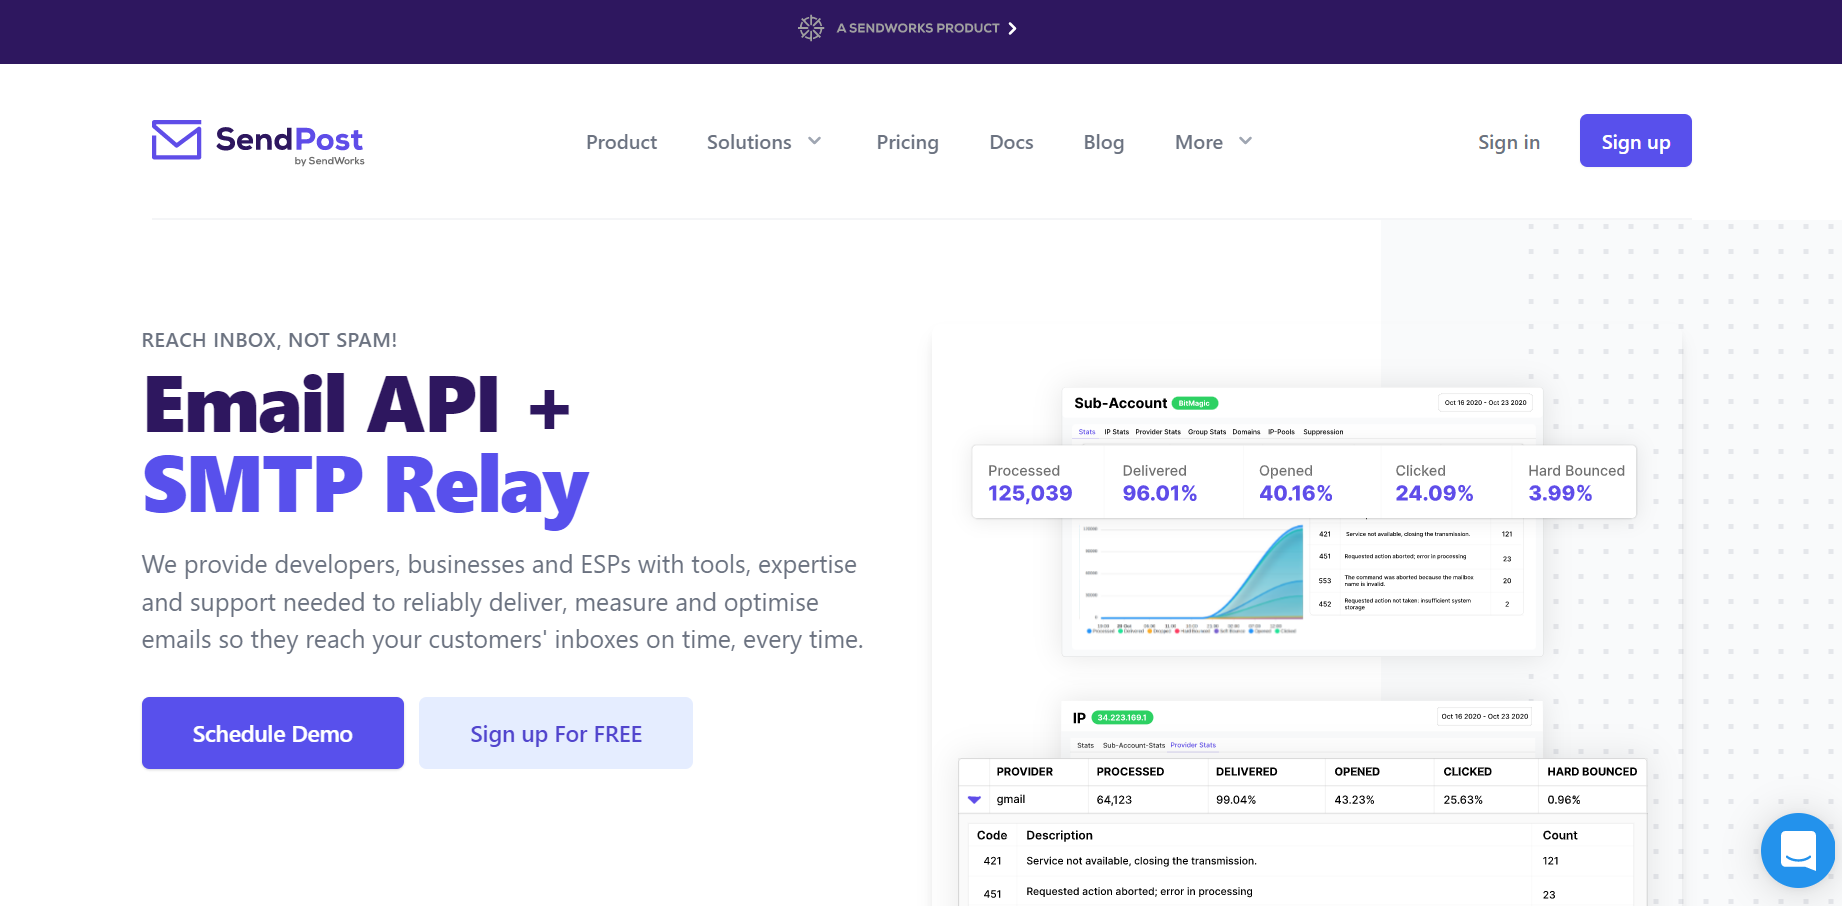Click the Sign in link
Viewport: 1842px width, 906px height.
1509,142
